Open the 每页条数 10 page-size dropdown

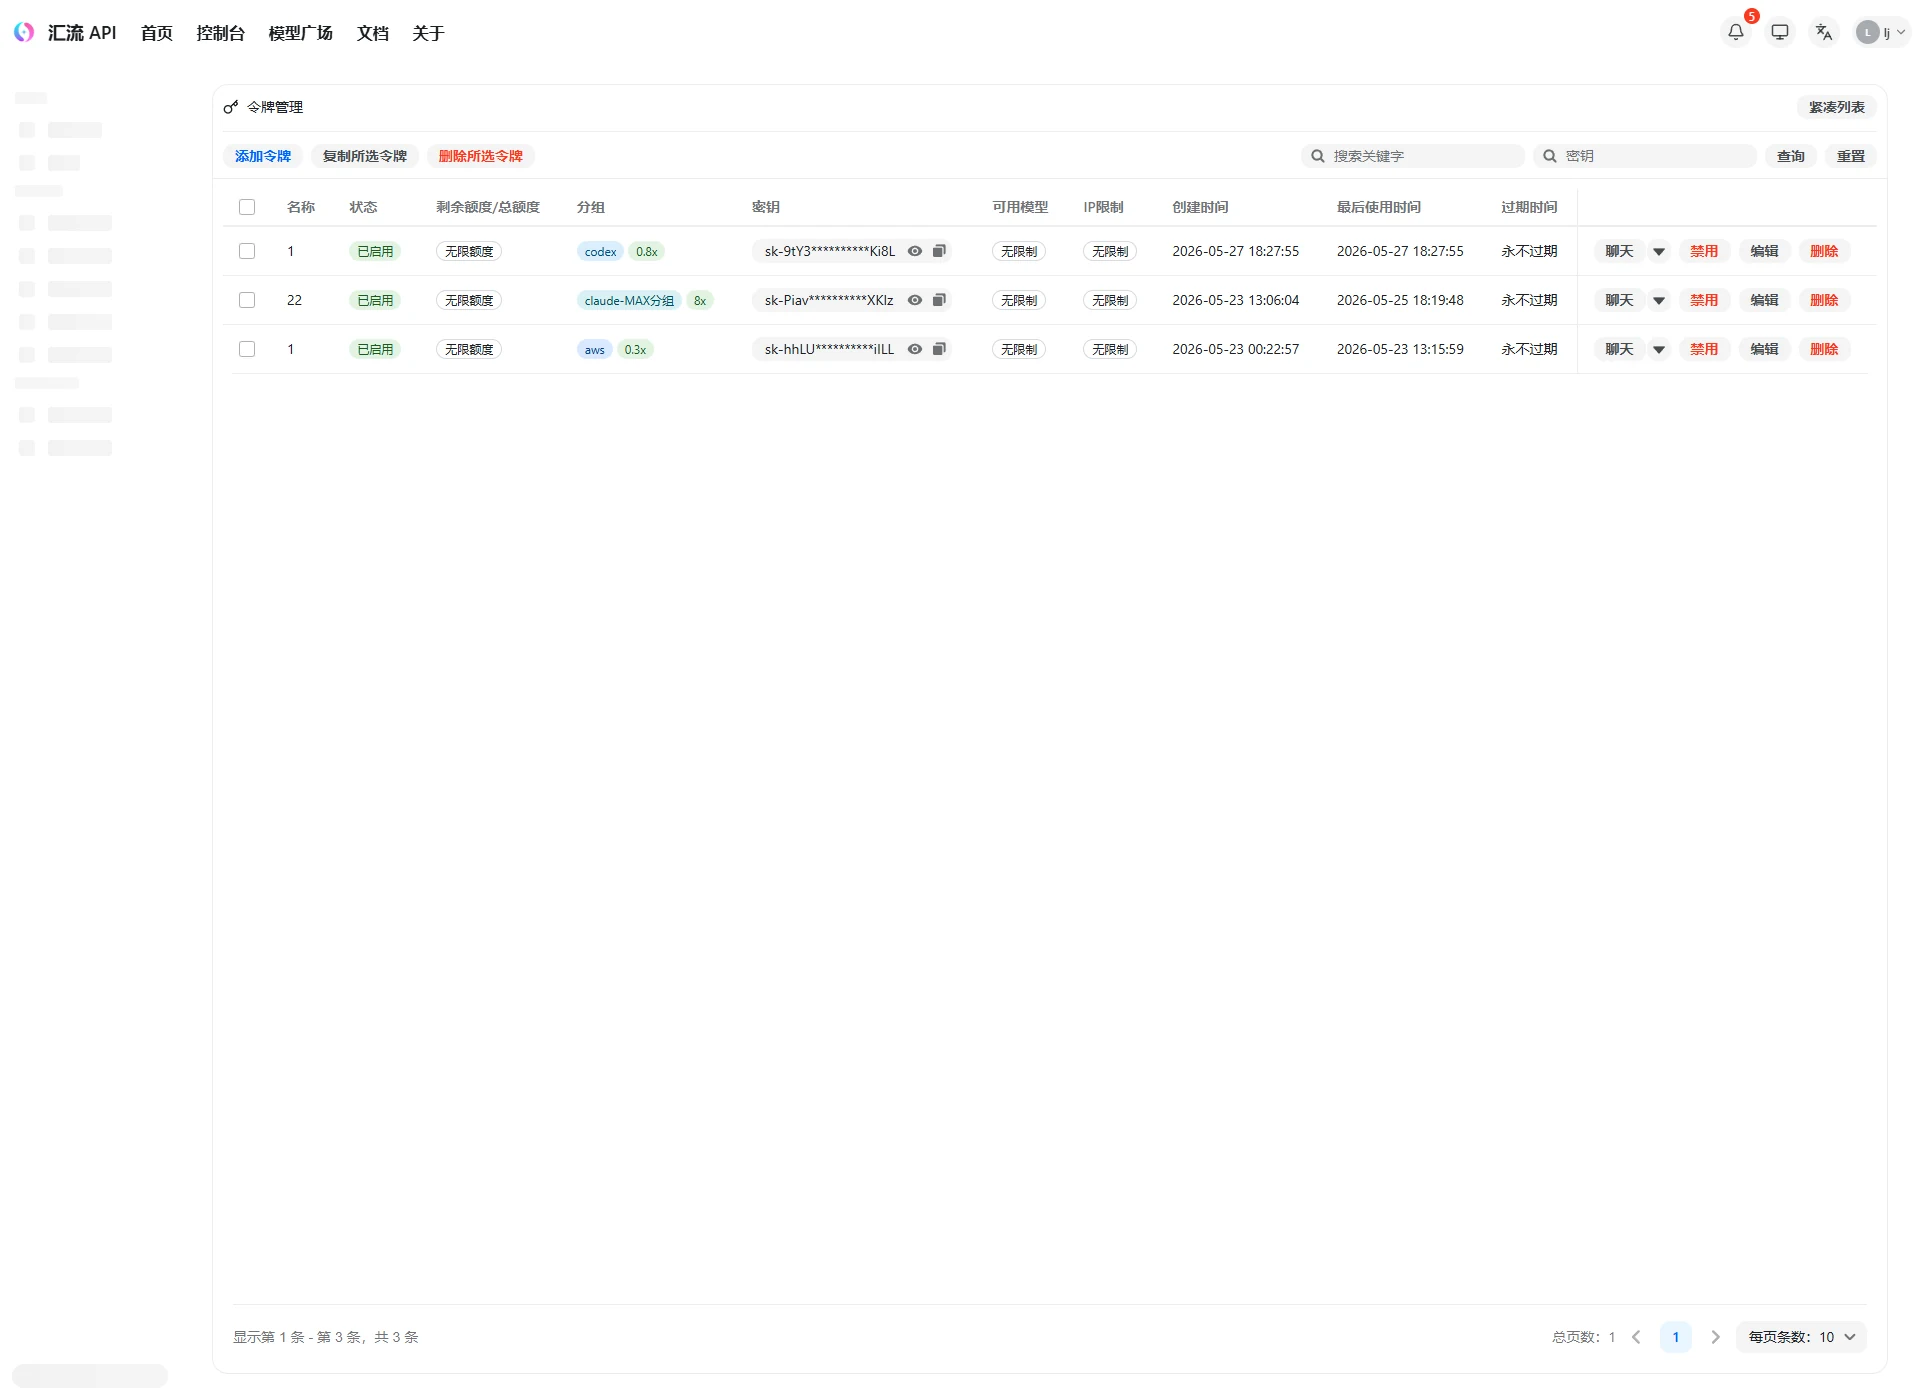click(x=1802, y=1337)
